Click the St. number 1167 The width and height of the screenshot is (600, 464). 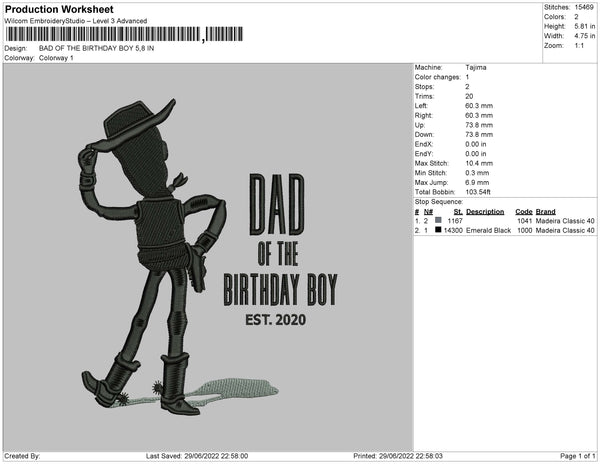tap(455, 221)
